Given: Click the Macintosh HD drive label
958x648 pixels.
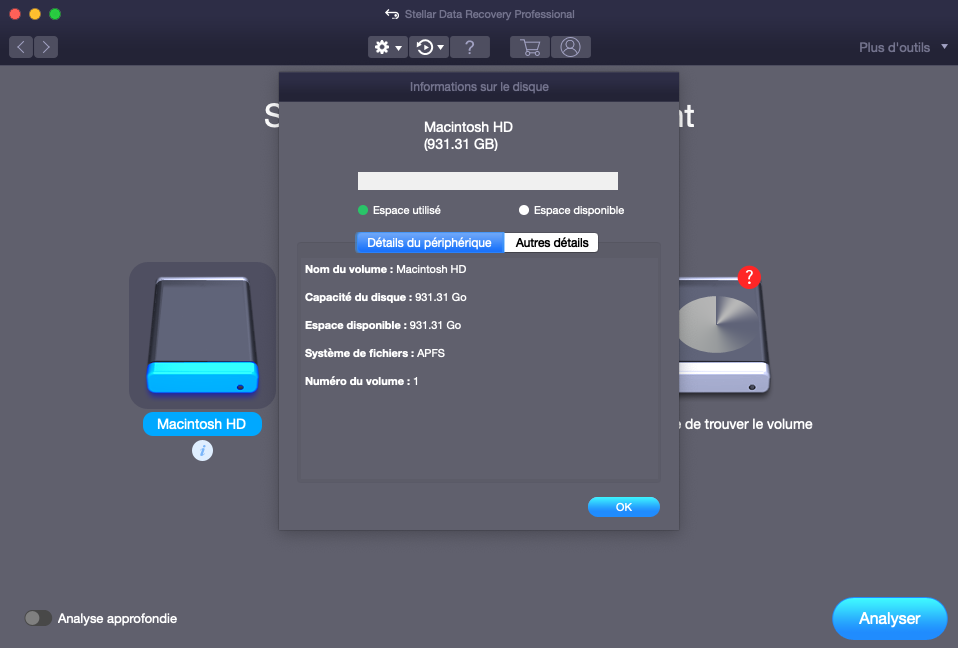Looking at the screenshot, I should click(x=202, y=424).
